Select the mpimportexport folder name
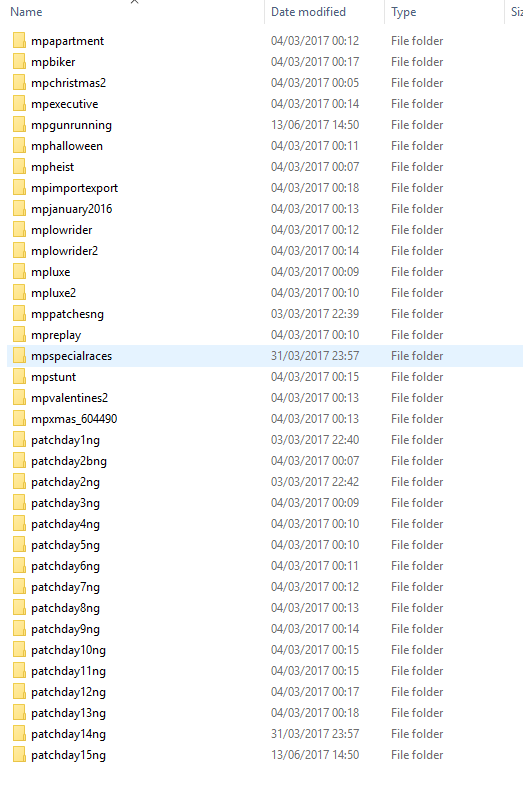This screenshot has width=523, height=796. [75, 188]
